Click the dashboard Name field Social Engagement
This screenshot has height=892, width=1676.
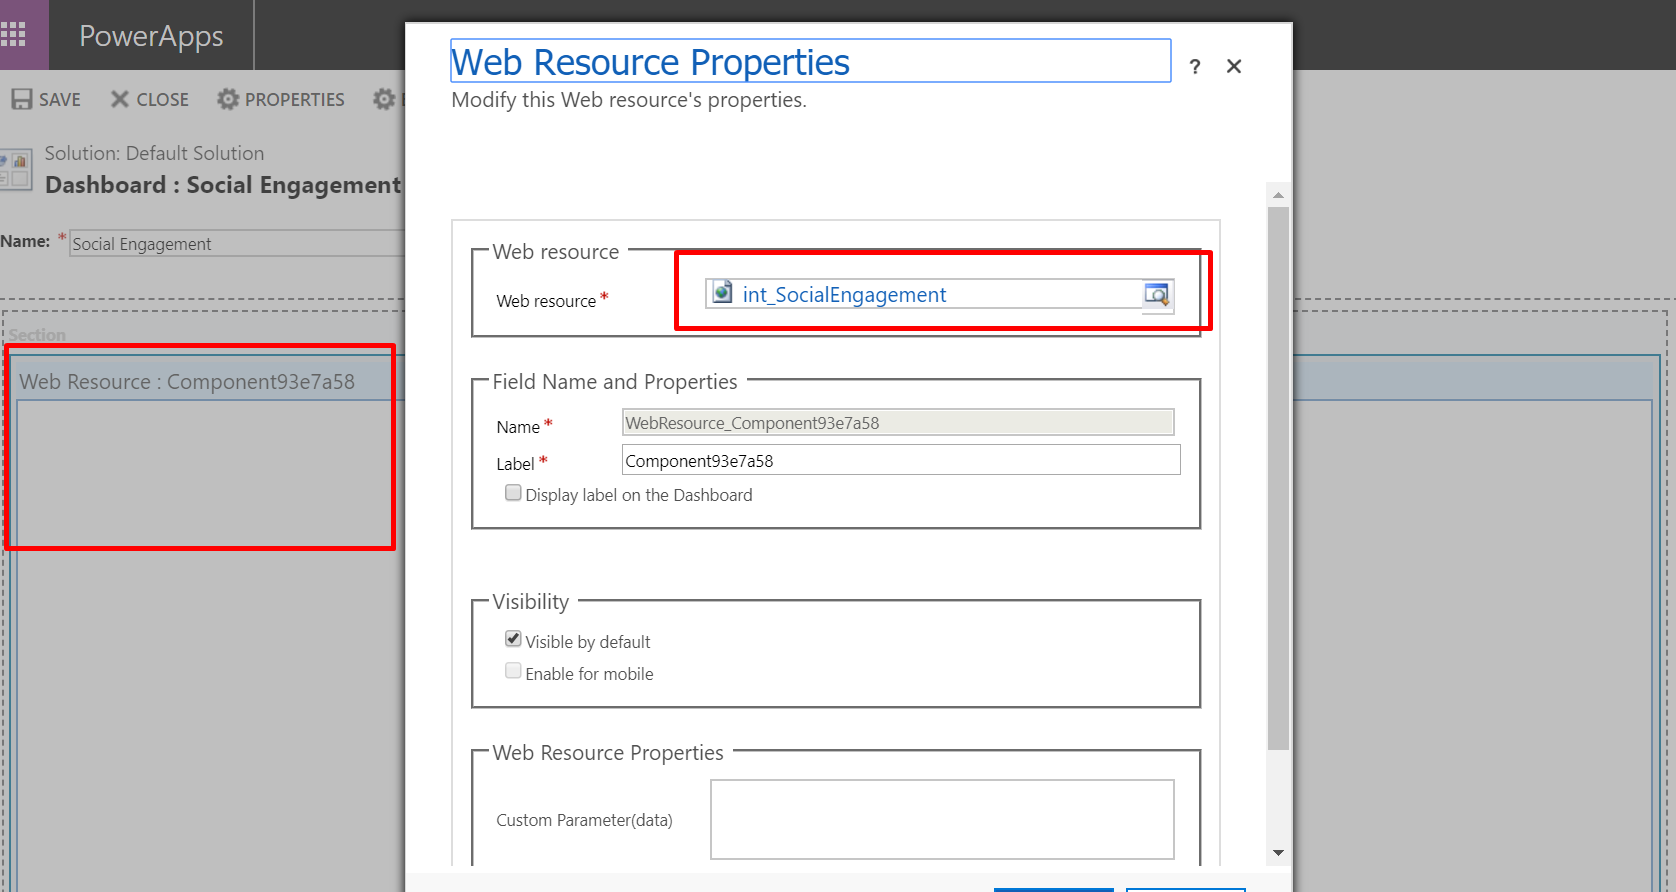(236, 244)
